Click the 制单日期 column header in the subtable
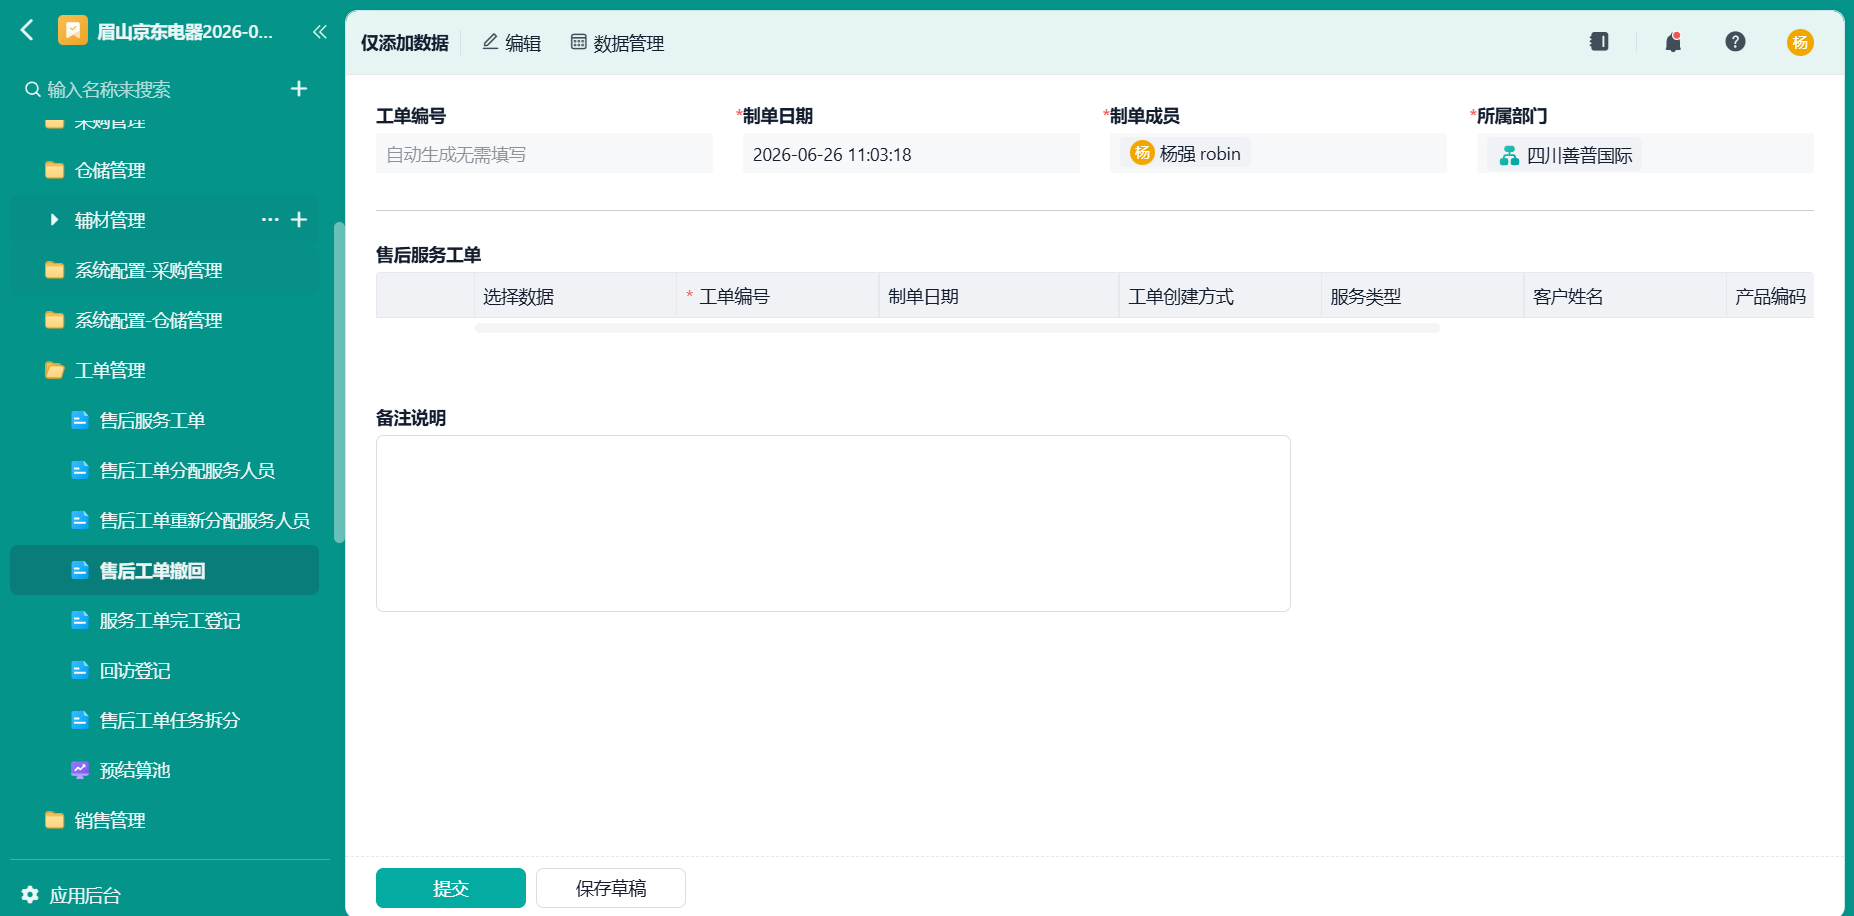 pyautogui.click(x=999, y=296)
